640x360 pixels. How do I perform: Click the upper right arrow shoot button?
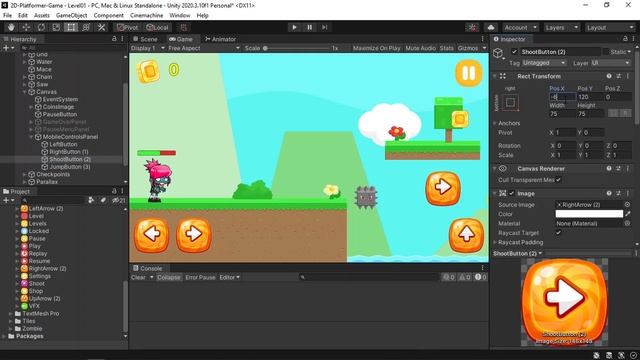443,188
